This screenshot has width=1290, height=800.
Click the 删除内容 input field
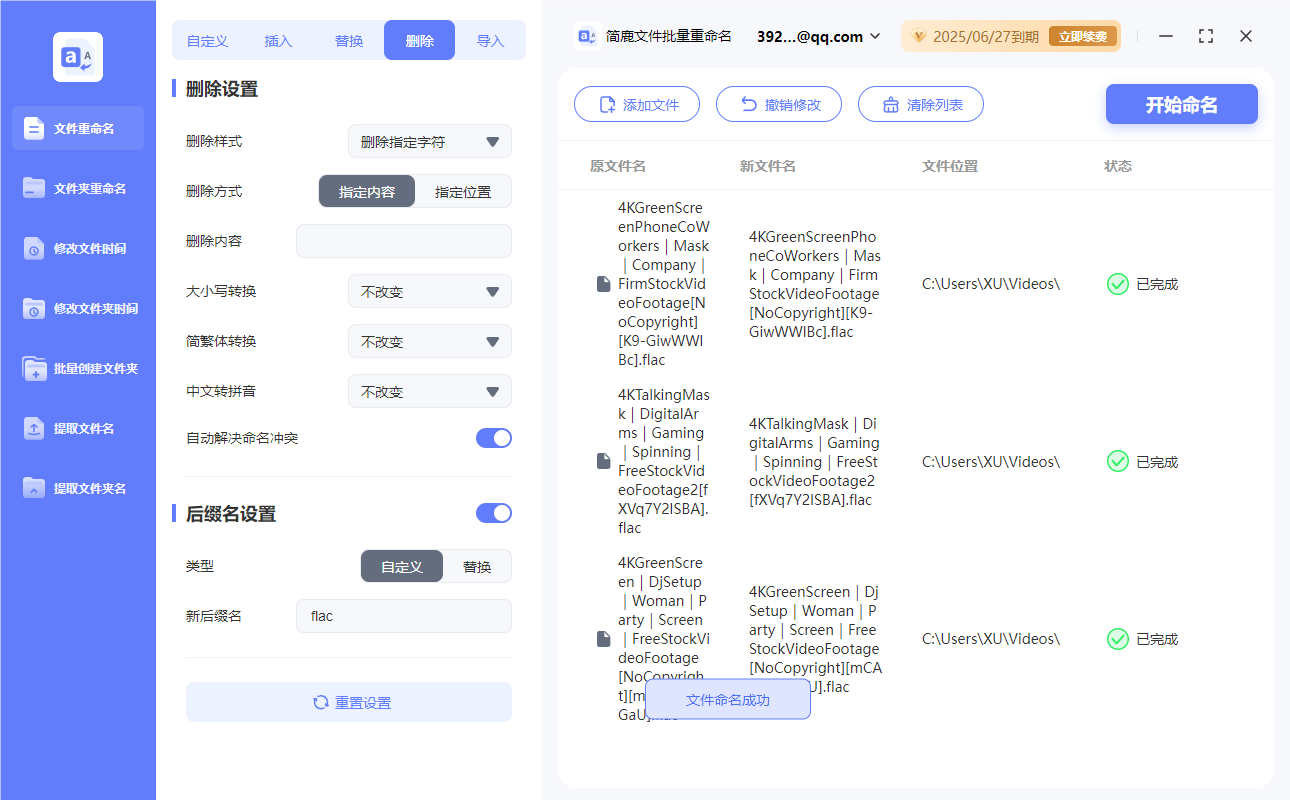pyautogui.click(x=403, y=242)
